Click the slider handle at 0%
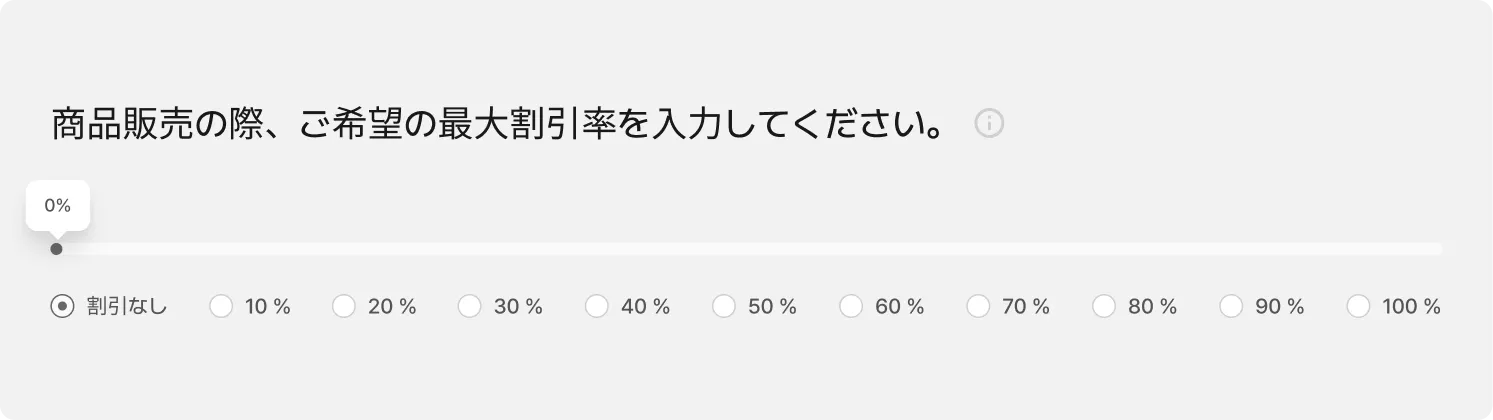 pos(56,249)
